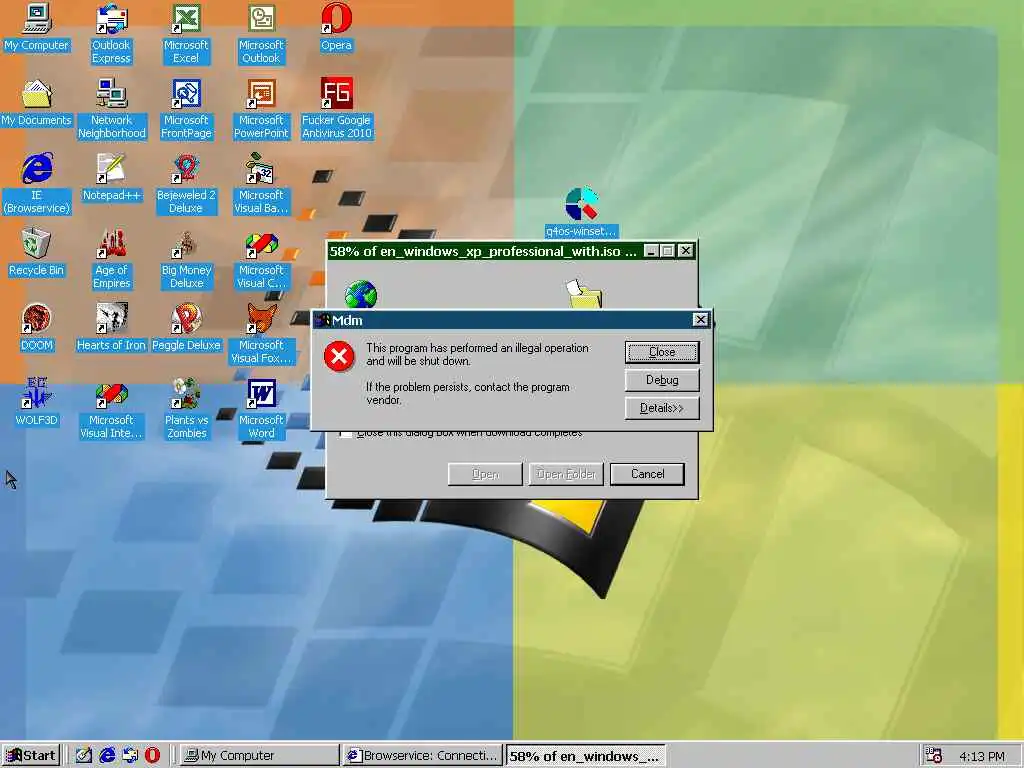Maximize the ISO download window

pyautogui.click(x=667, y=251)
